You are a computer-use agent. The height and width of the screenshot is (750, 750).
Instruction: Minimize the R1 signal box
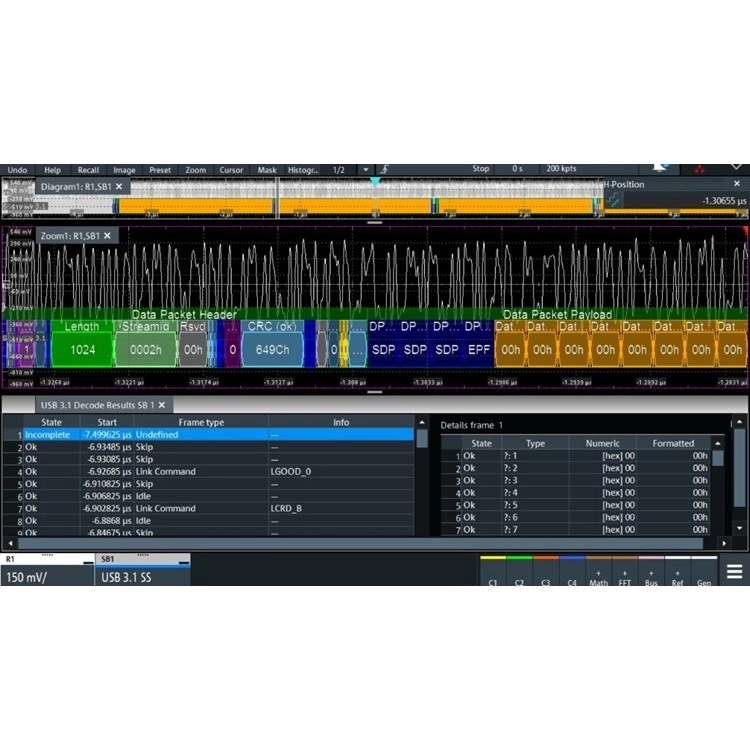[x=88, y=562]
